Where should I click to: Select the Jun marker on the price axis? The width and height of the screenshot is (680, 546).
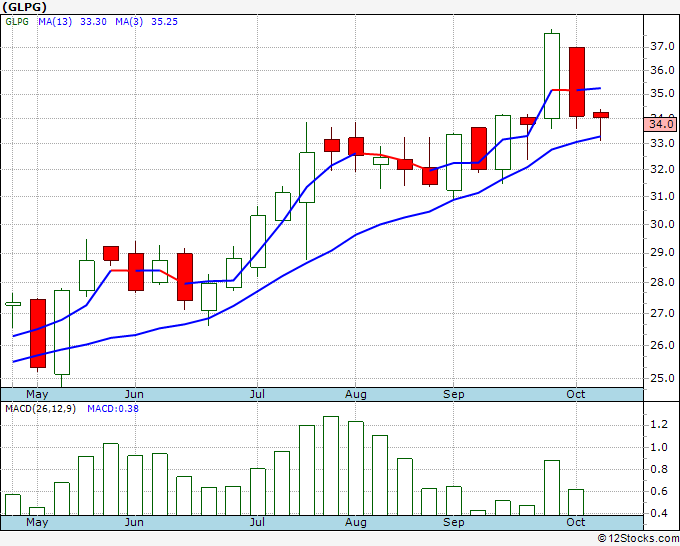134,394
